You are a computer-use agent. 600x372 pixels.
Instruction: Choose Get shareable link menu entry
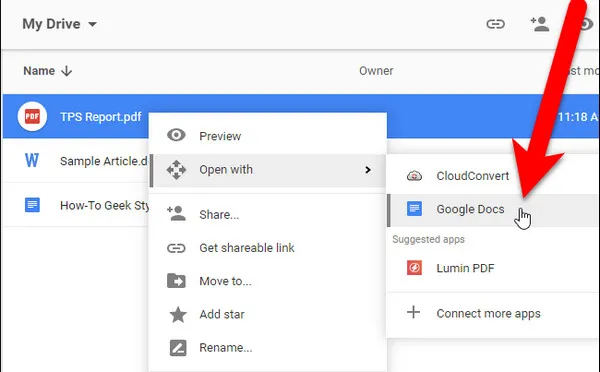coord(267,248)
